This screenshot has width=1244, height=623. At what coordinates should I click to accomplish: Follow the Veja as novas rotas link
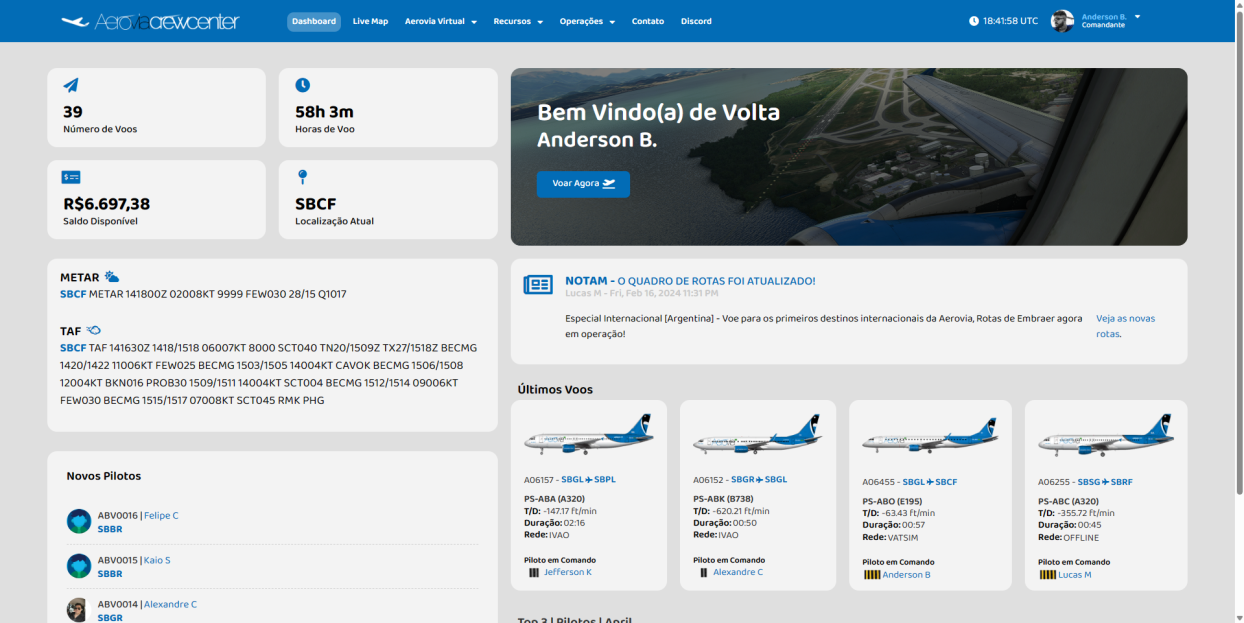point(1125,319)
